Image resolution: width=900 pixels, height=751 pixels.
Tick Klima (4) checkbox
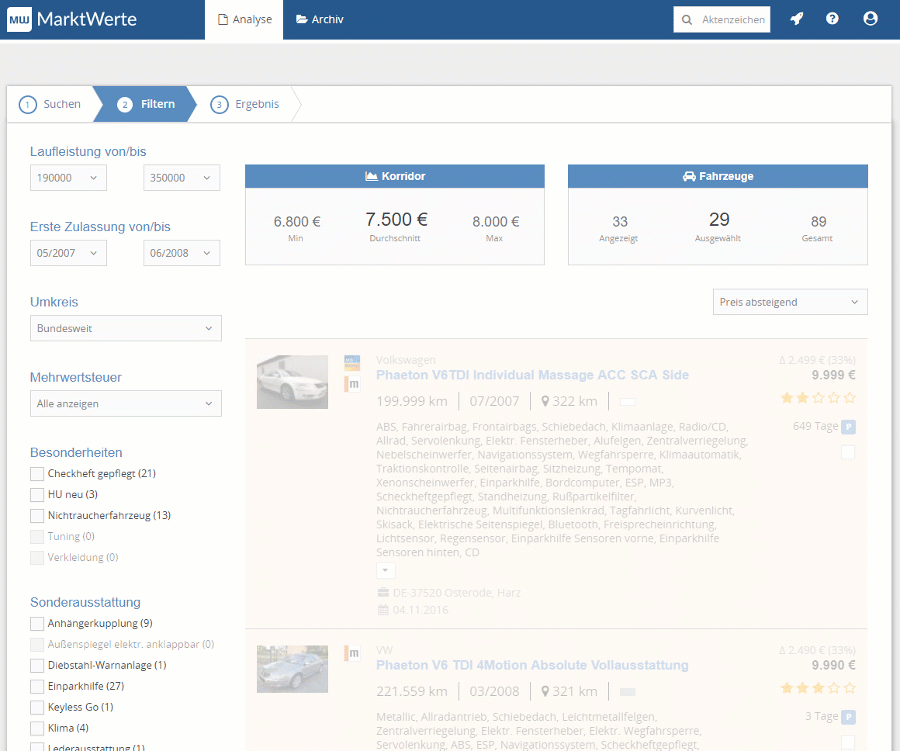point(37,728)
